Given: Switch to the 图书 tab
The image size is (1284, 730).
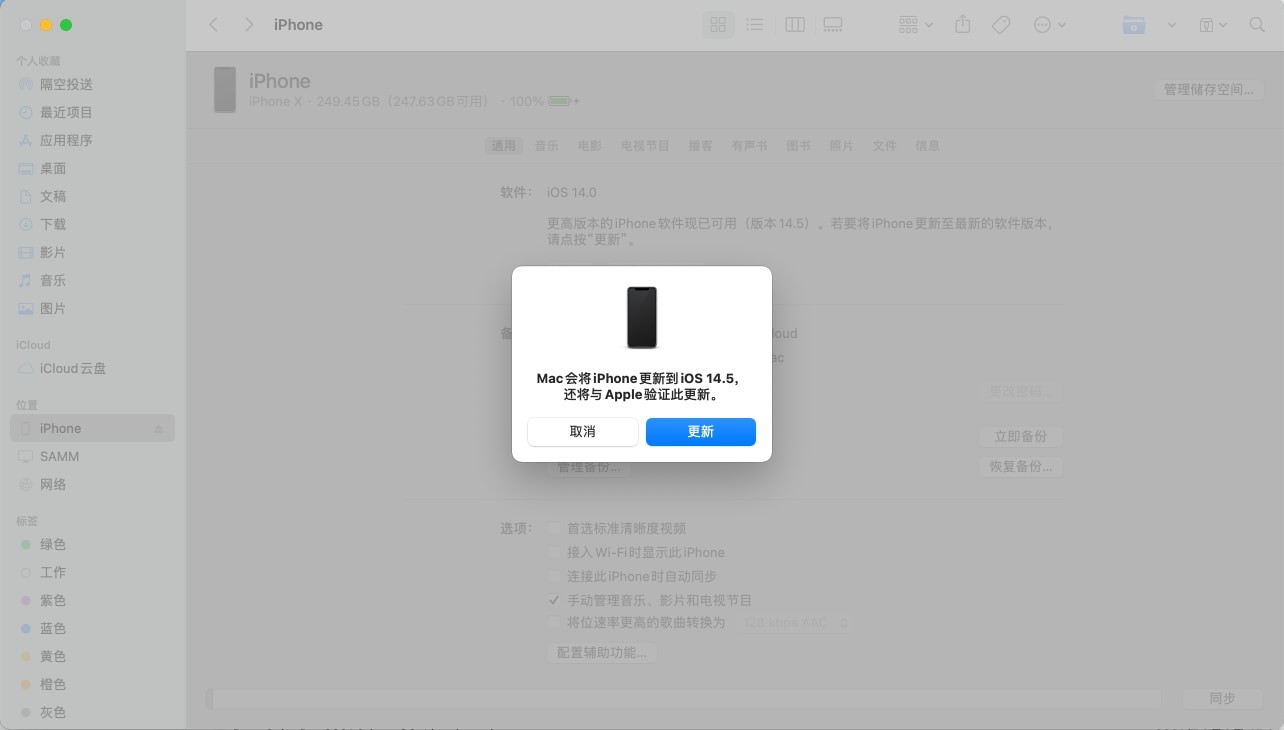Looking at the screenshot, I should tap(798, 145).
